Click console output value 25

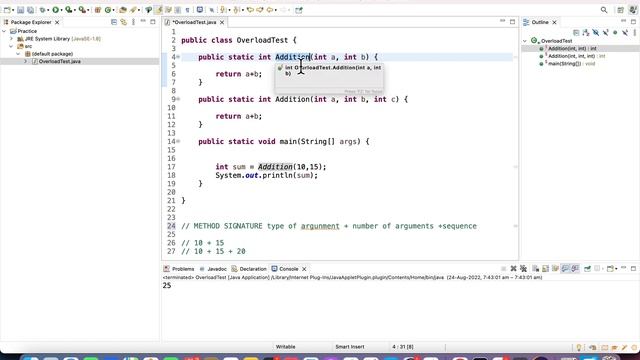tap(167, 285)
